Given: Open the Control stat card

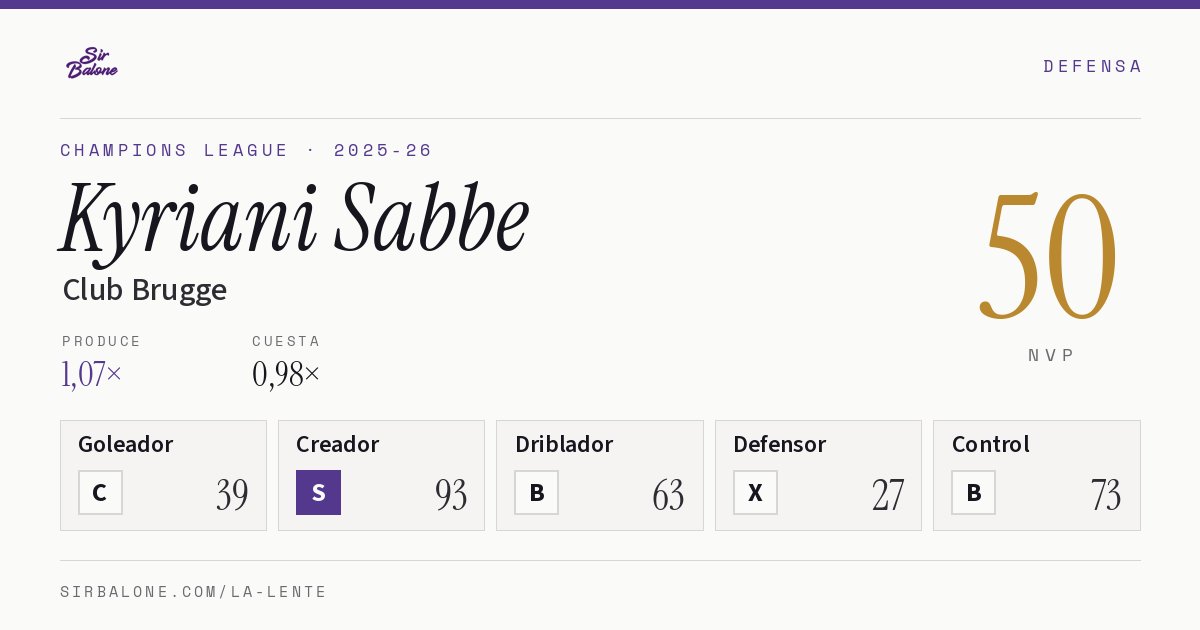Looking at the screenshot, I should [1037, 475].
